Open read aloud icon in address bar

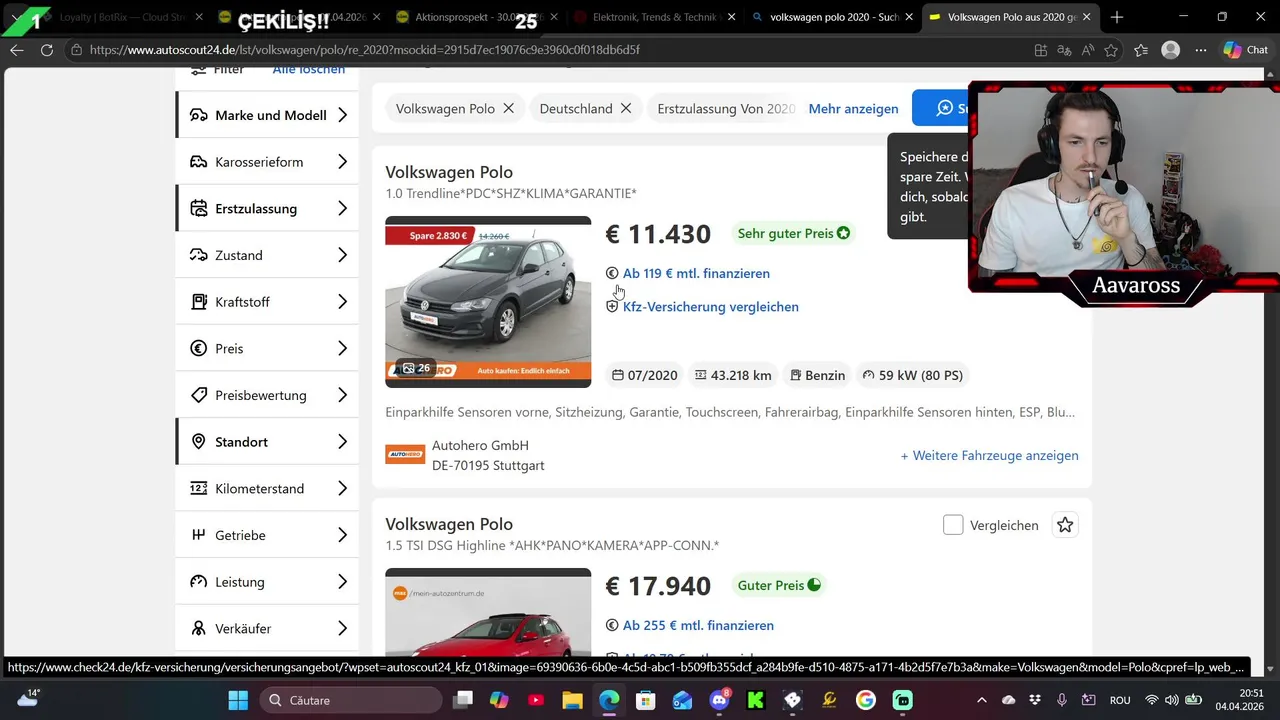pos(1087,50)
